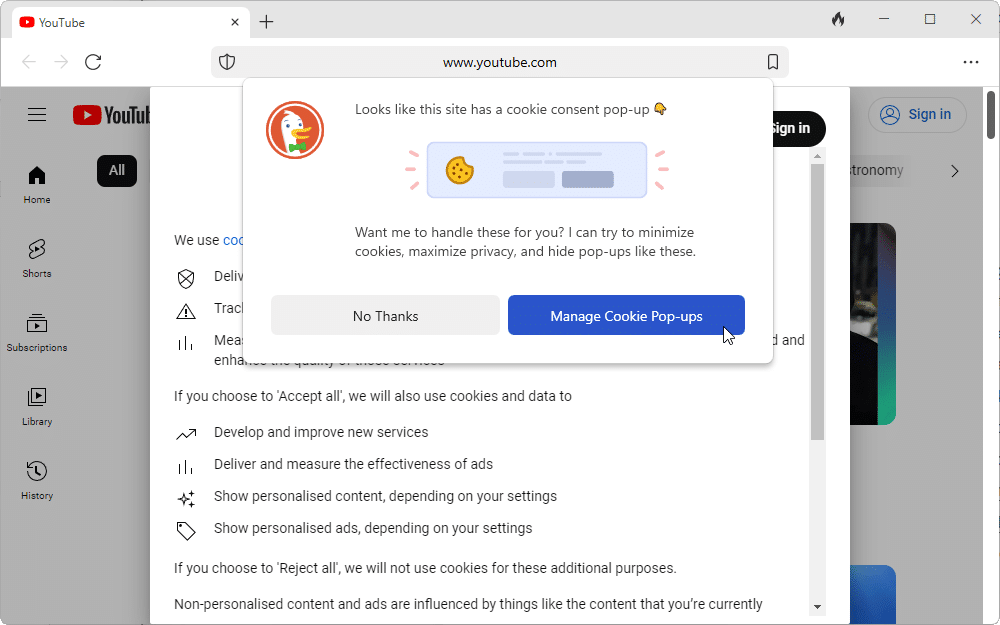Viewport: 1000px width, 625px height.
Task: Open the privacy shield icon in address bar
Action: click(x=227, y=62)
